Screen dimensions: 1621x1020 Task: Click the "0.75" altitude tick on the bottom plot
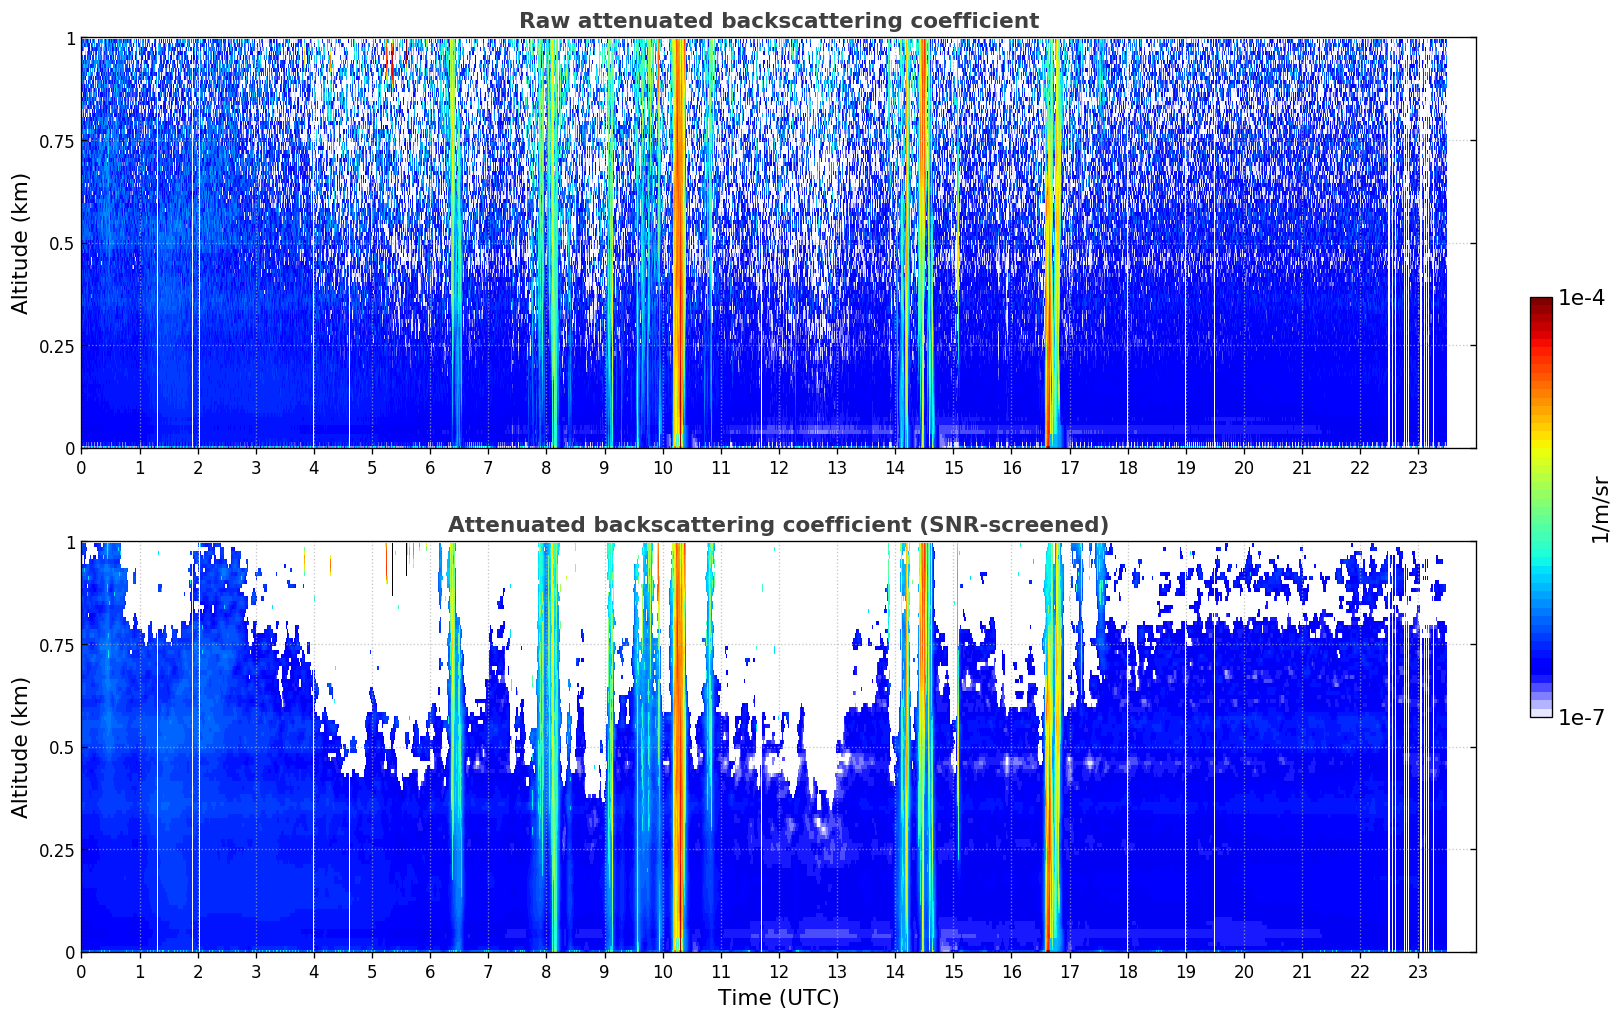pyautogui.click(x=57, y=645)
